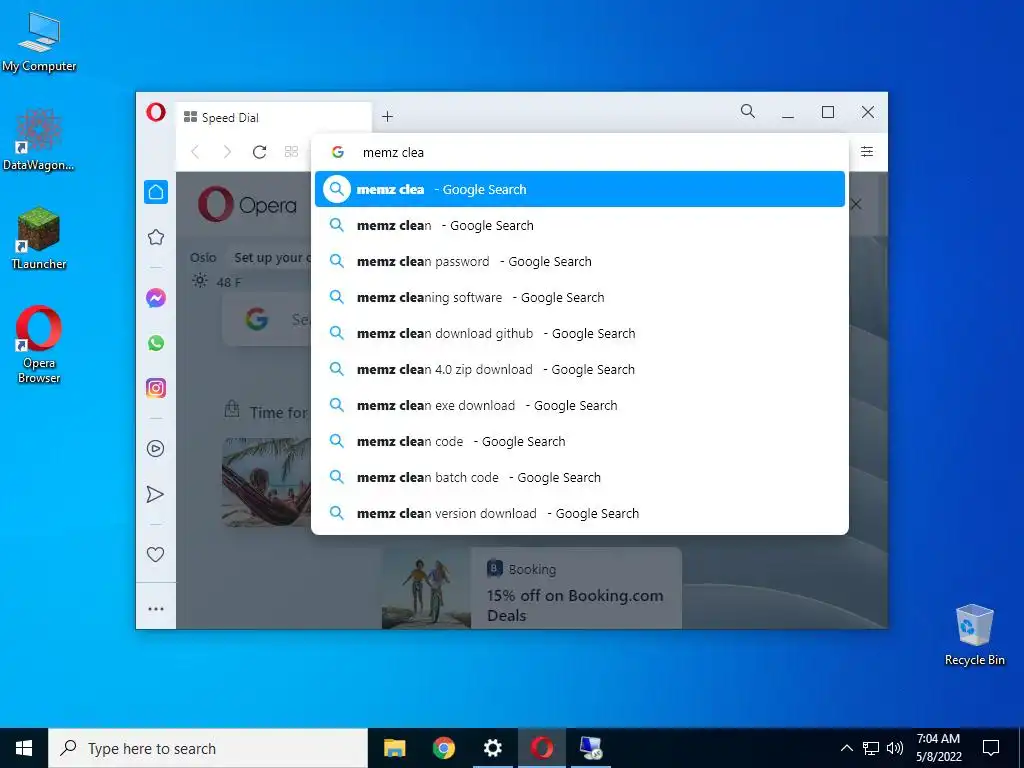Go back with the back arrow
This screenshot has width=1024, height=768.
[195, 152]
